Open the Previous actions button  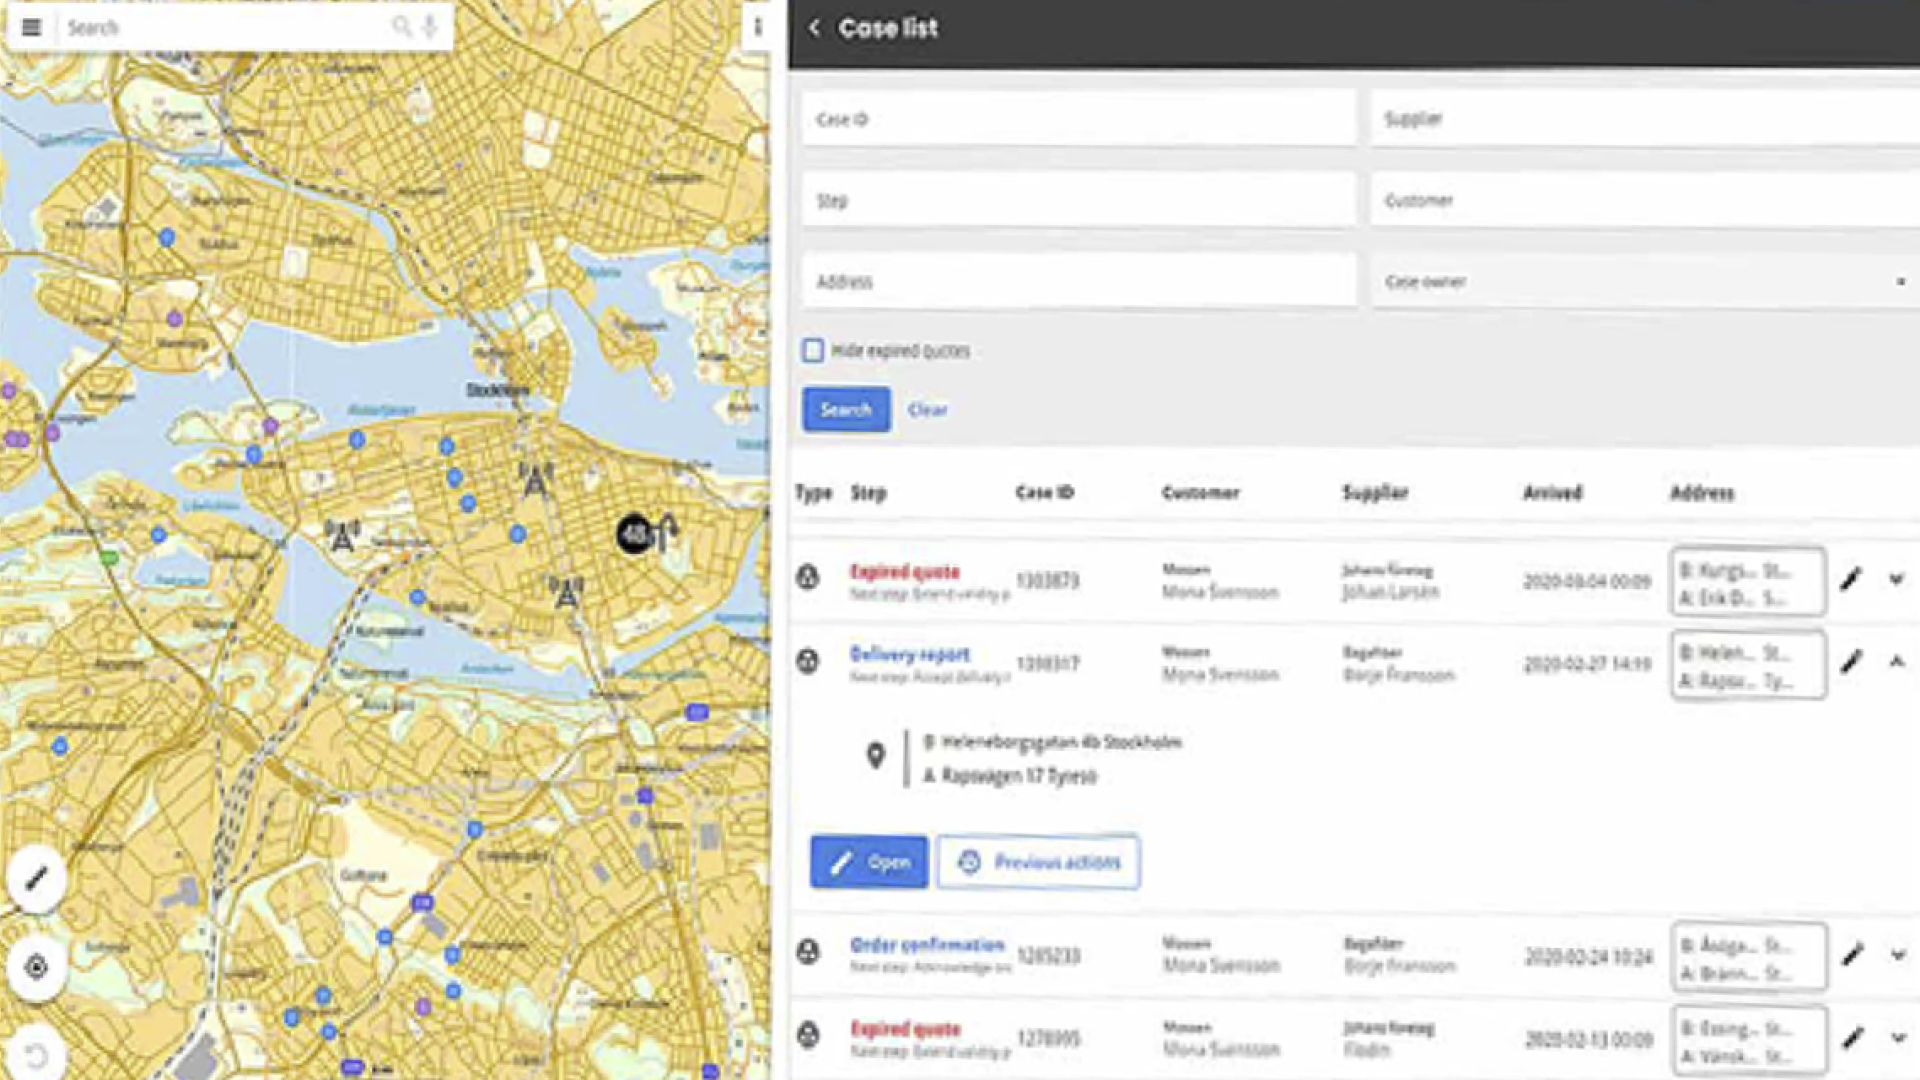1038,862
